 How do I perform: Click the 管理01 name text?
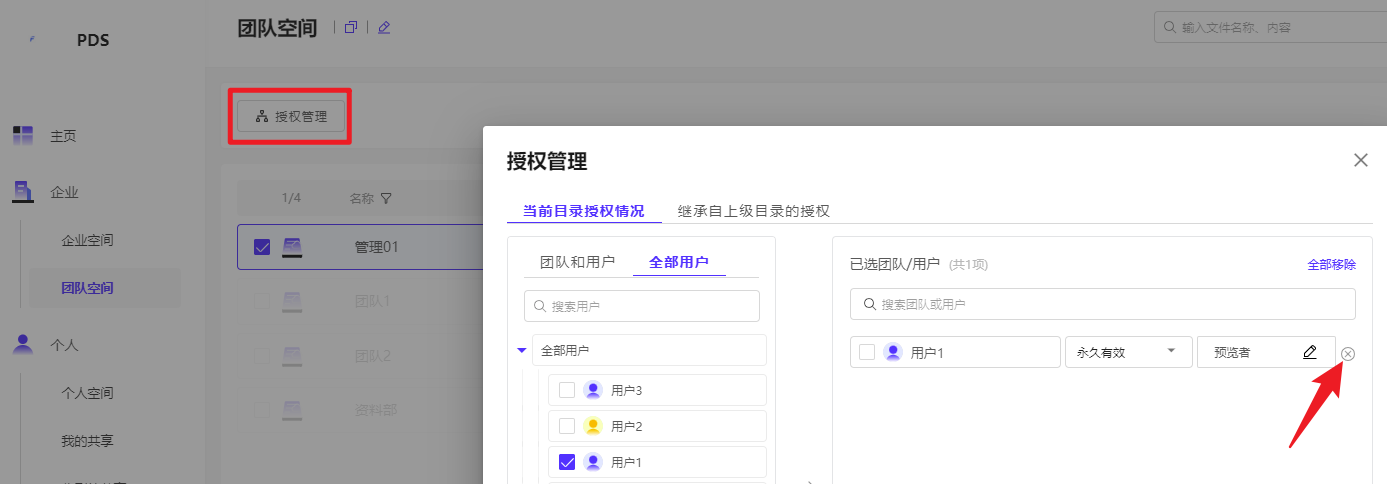377,247
